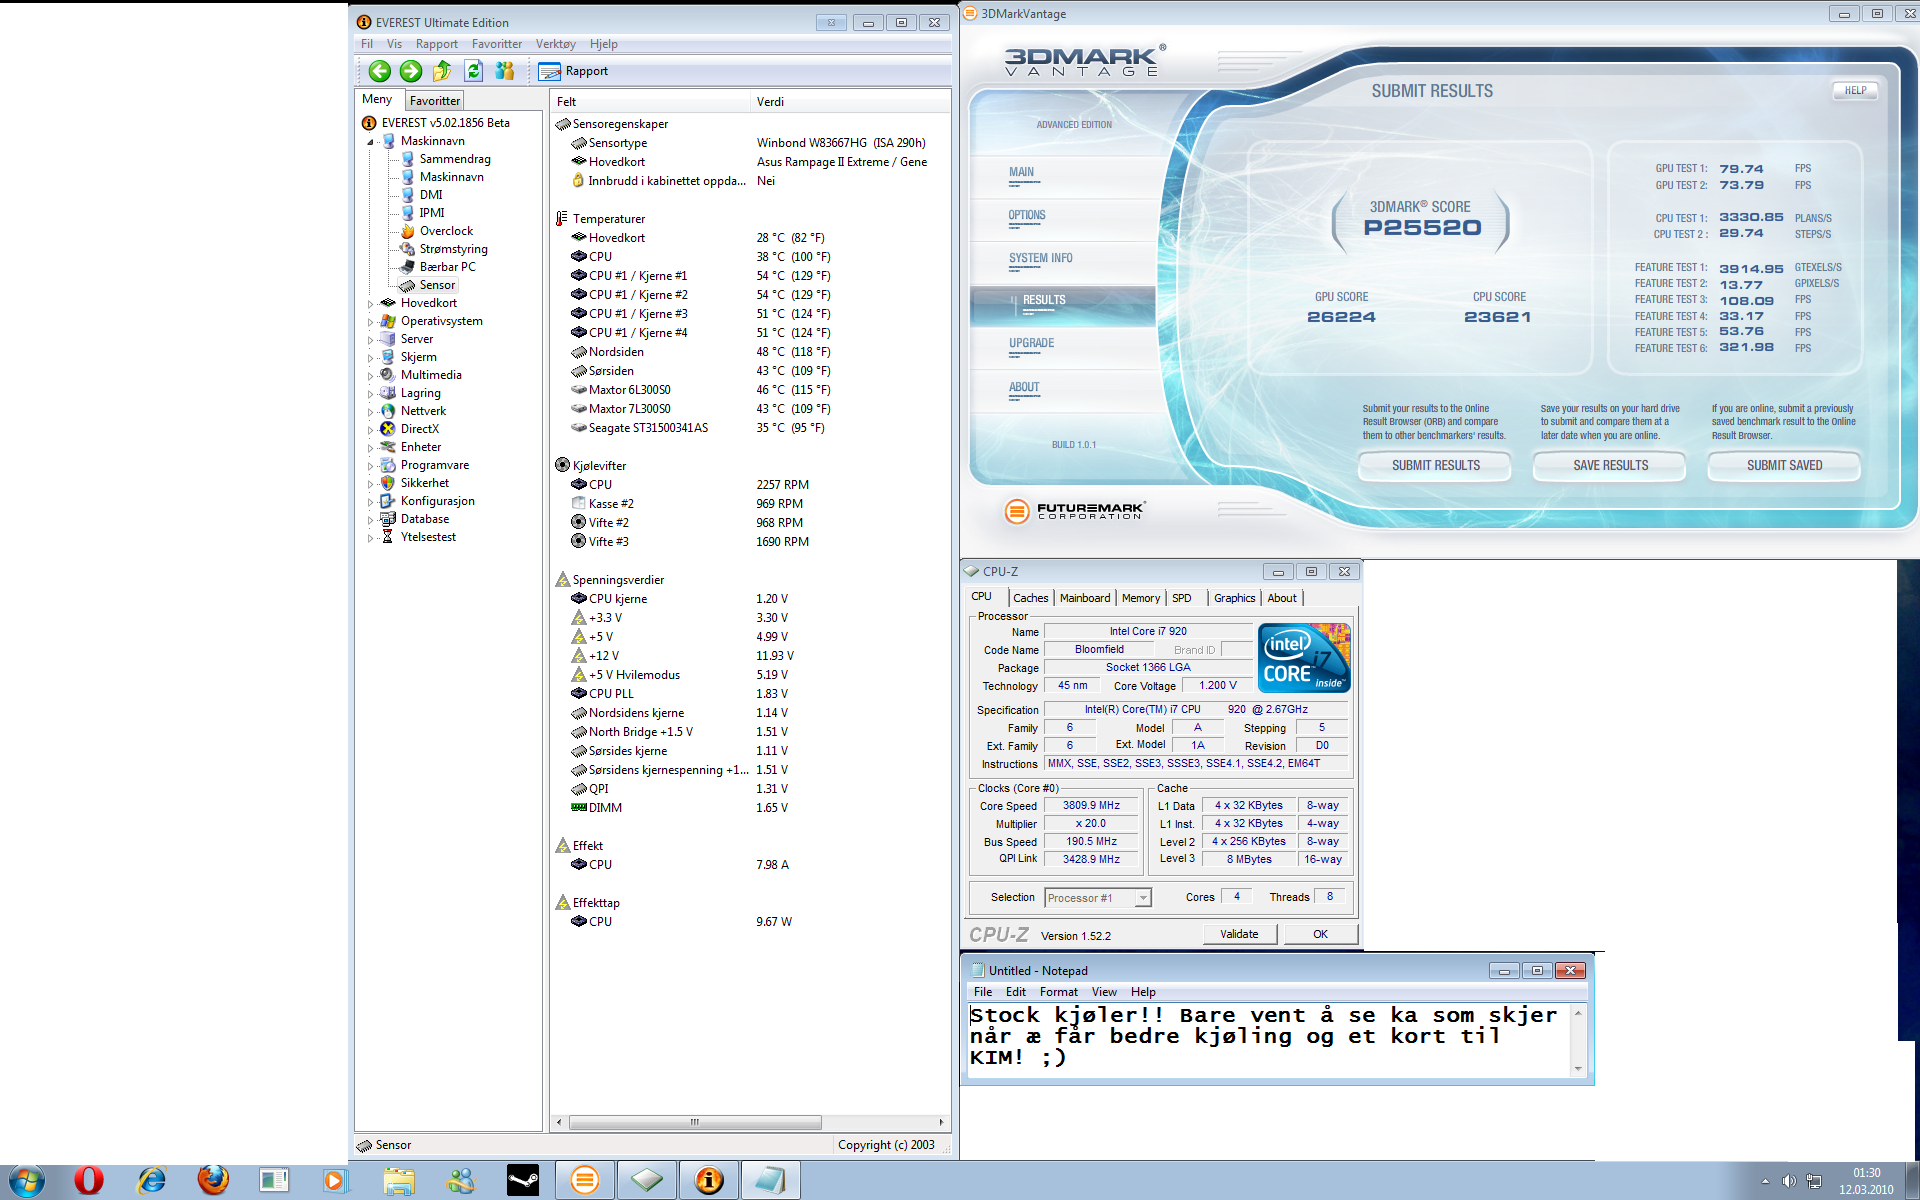Click the users icon in EVEREST toolbar
This screenshot has width=1920, height=1200.
[505, 71]
